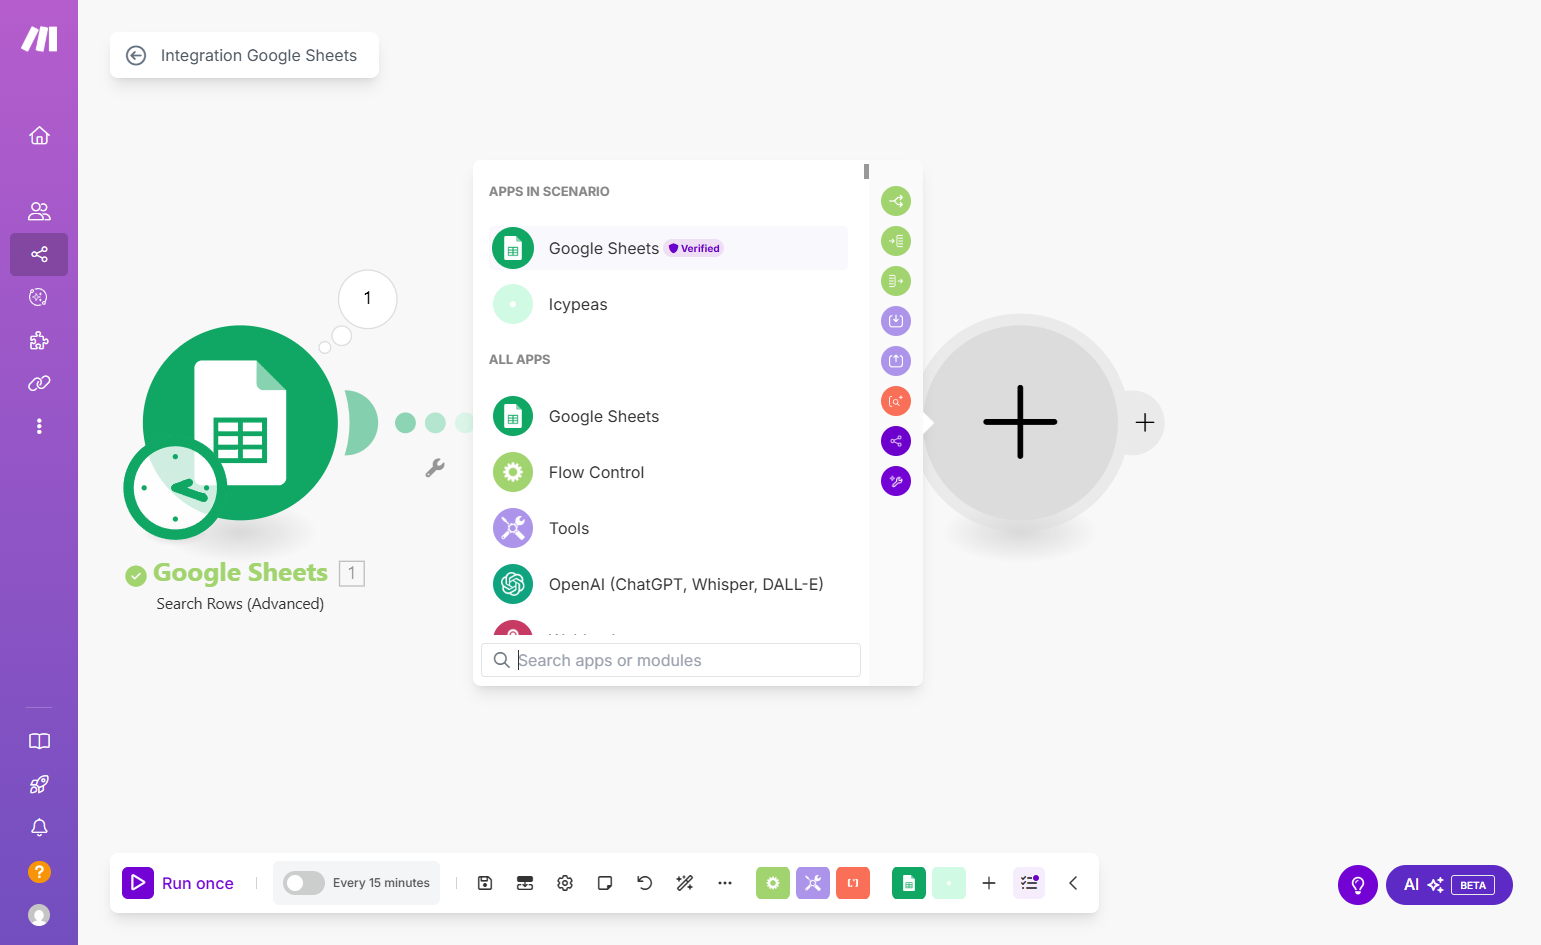
Task: Click the app list scrollbar thumb
Action: (866, 172)
